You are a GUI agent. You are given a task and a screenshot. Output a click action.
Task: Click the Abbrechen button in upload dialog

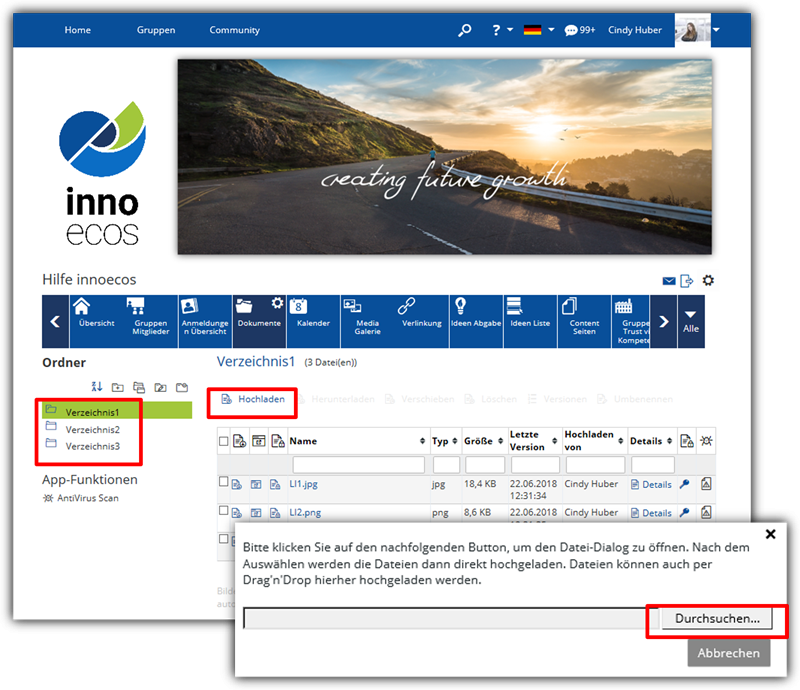tap(729, 653)
